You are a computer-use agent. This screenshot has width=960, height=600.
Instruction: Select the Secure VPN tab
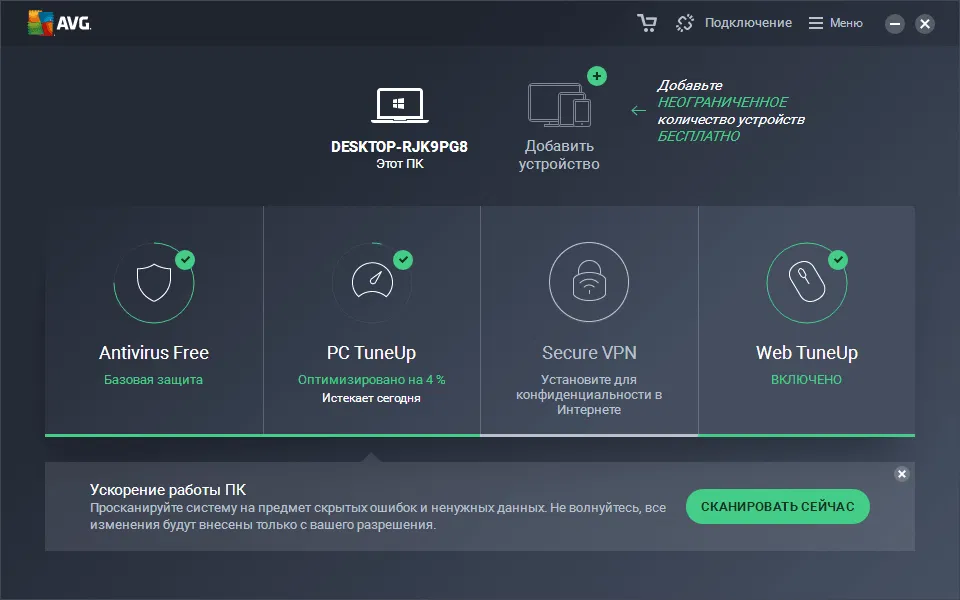589,320
